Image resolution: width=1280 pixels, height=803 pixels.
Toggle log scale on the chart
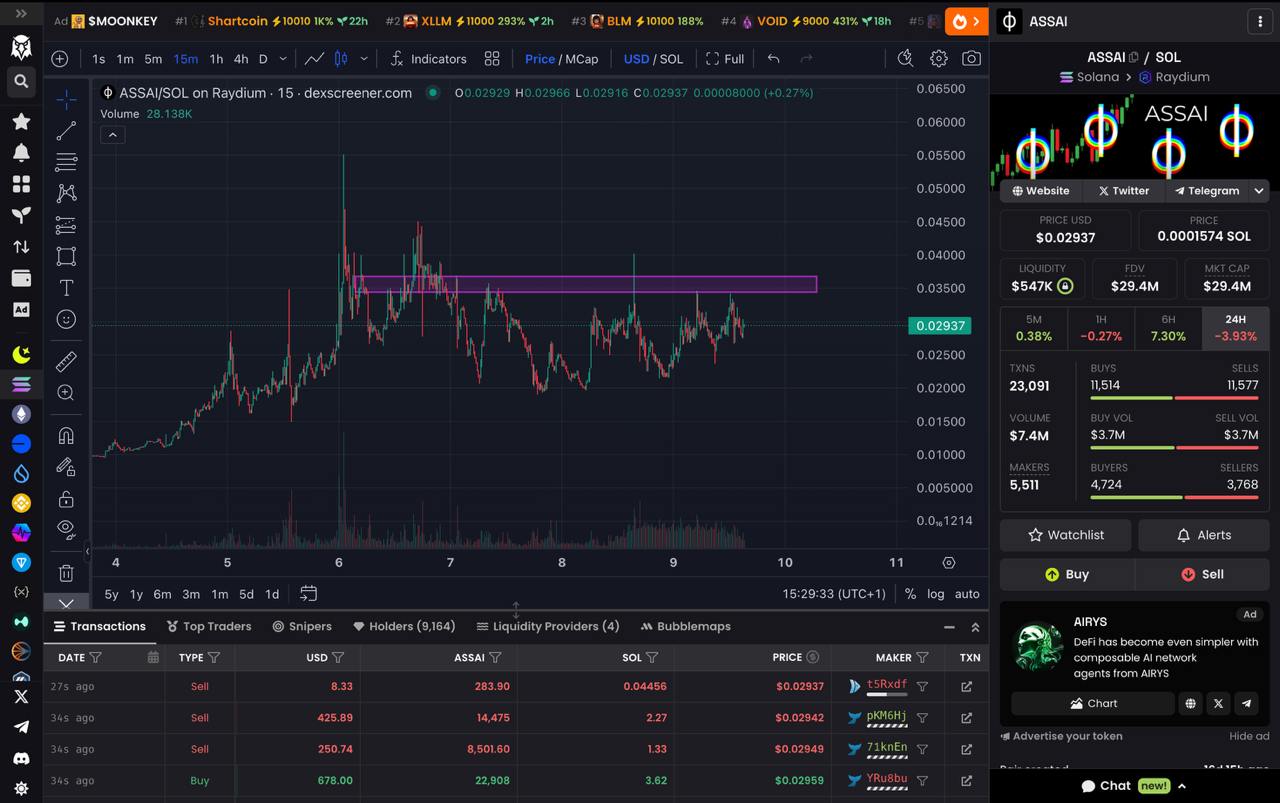click(935, 593)
